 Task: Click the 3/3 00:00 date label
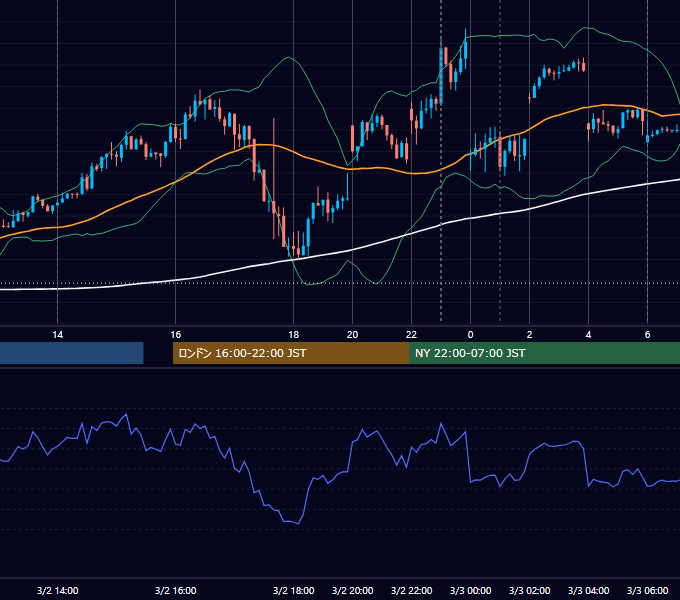(x=471, y=590)
